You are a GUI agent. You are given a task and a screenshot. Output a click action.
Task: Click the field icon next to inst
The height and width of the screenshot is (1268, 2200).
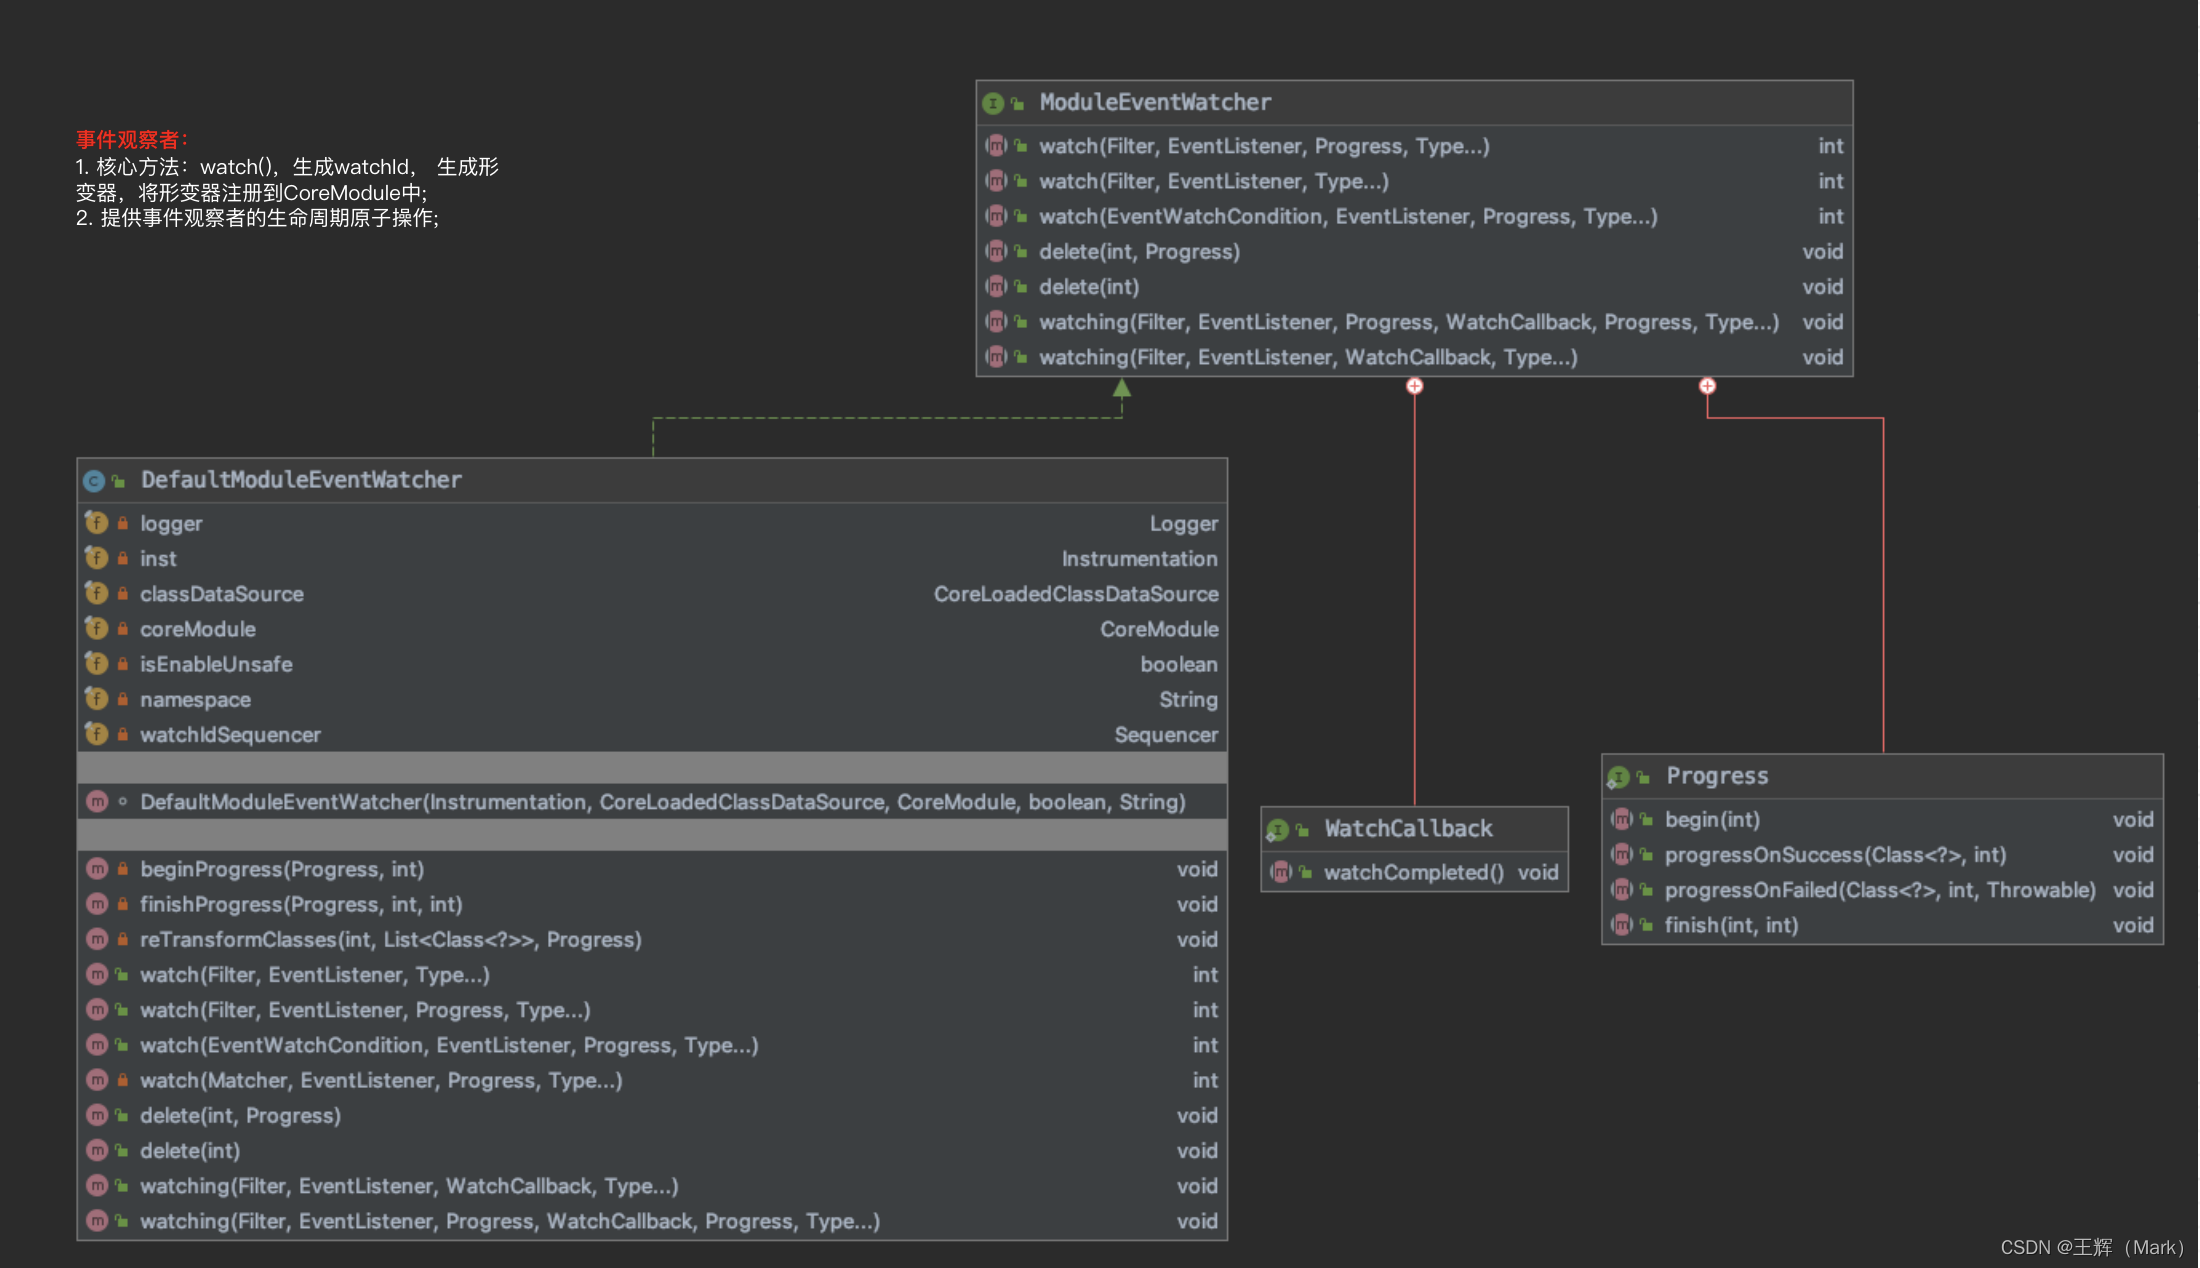[96, 558]
